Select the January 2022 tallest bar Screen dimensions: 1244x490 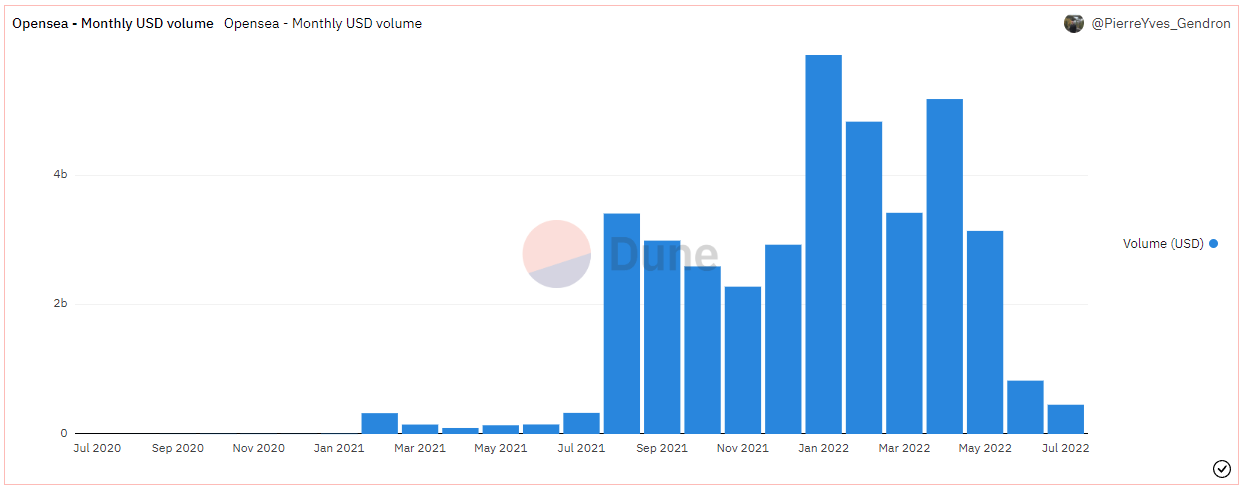[x=823, y=244]
